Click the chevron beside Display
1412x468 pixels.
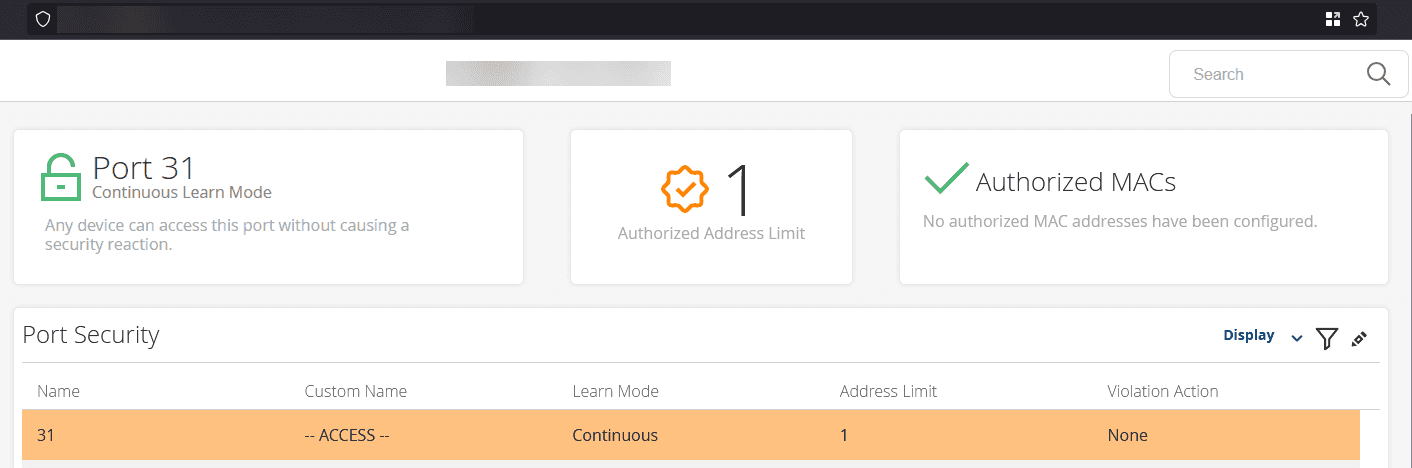(x=1296, y=338)
